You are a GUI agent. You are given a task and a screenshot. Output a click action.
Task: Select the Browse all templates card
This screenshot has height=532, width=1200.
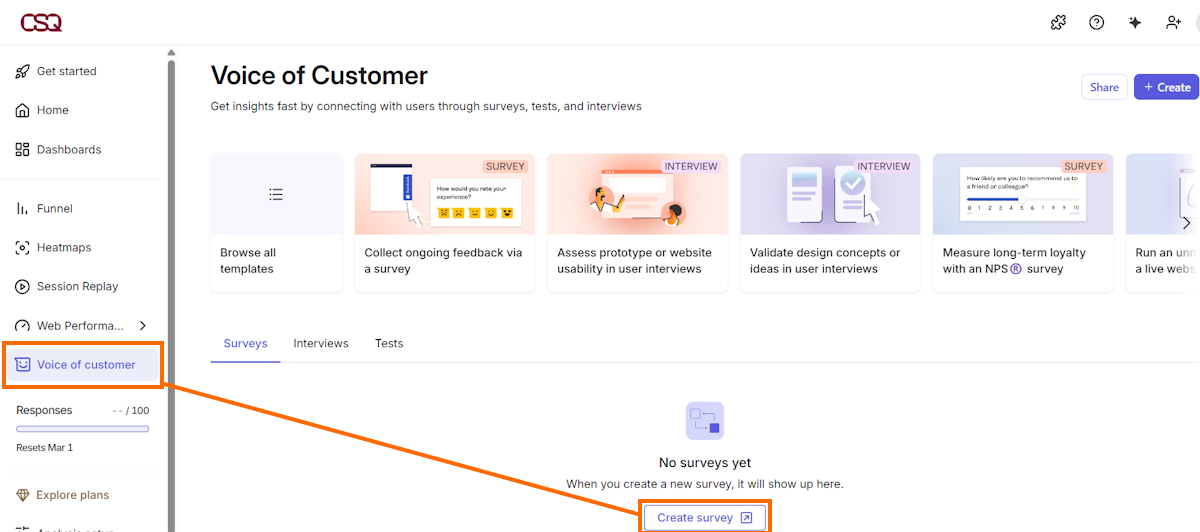tap(276, 223)
